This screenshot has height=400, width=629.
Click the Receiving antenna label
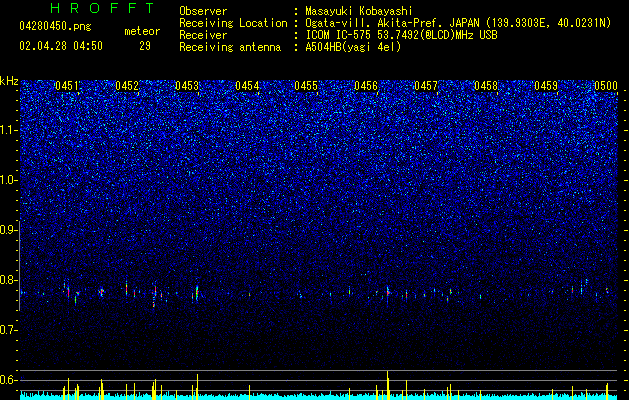[x=230, y=47]
